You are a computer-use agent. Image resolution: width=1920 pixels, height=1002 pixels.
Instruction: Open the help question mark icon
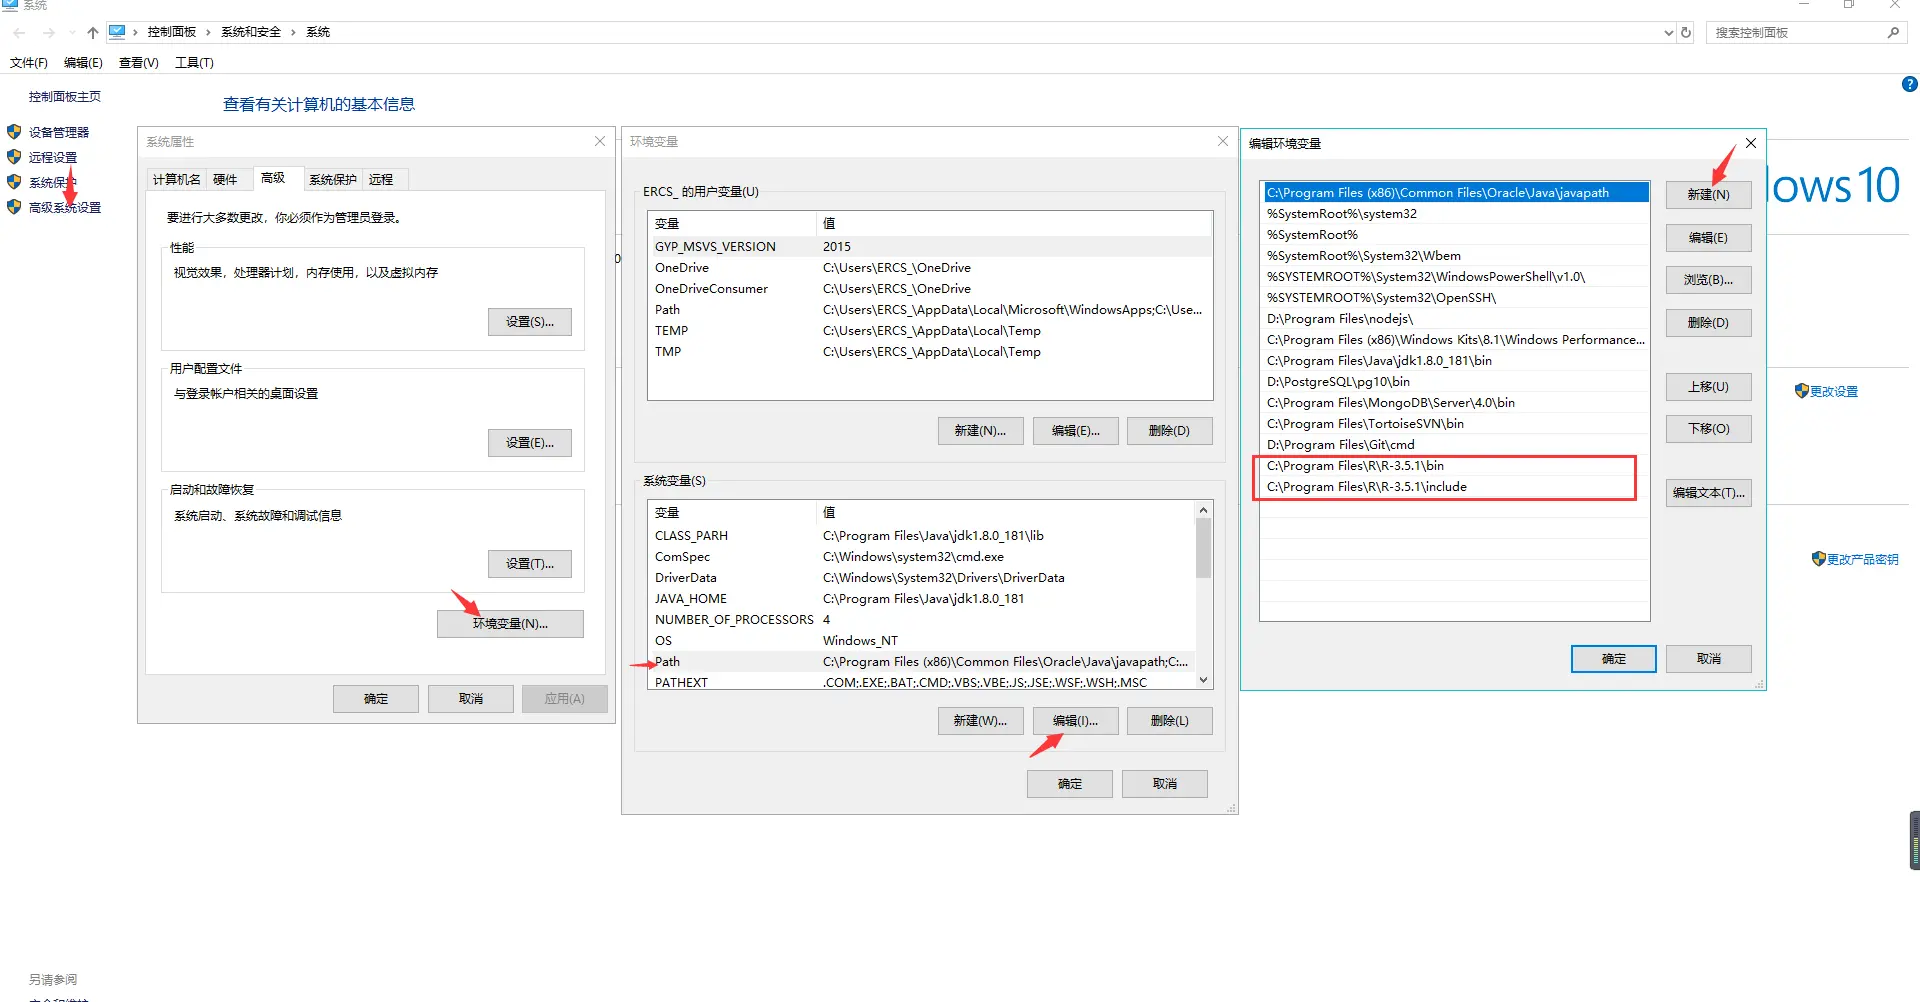tap(1909, 85)
